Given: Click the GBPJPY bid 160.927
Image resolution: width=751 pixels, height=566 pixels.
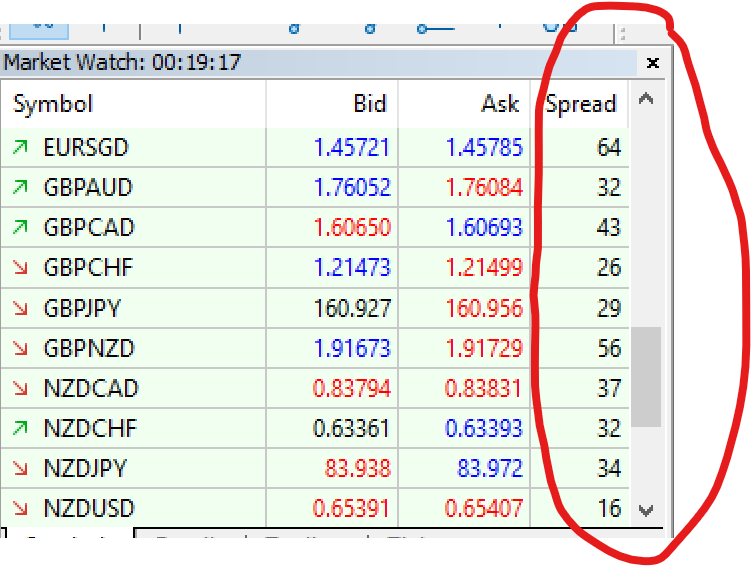Looking at the screenshot, I should [x=352, y=308].
